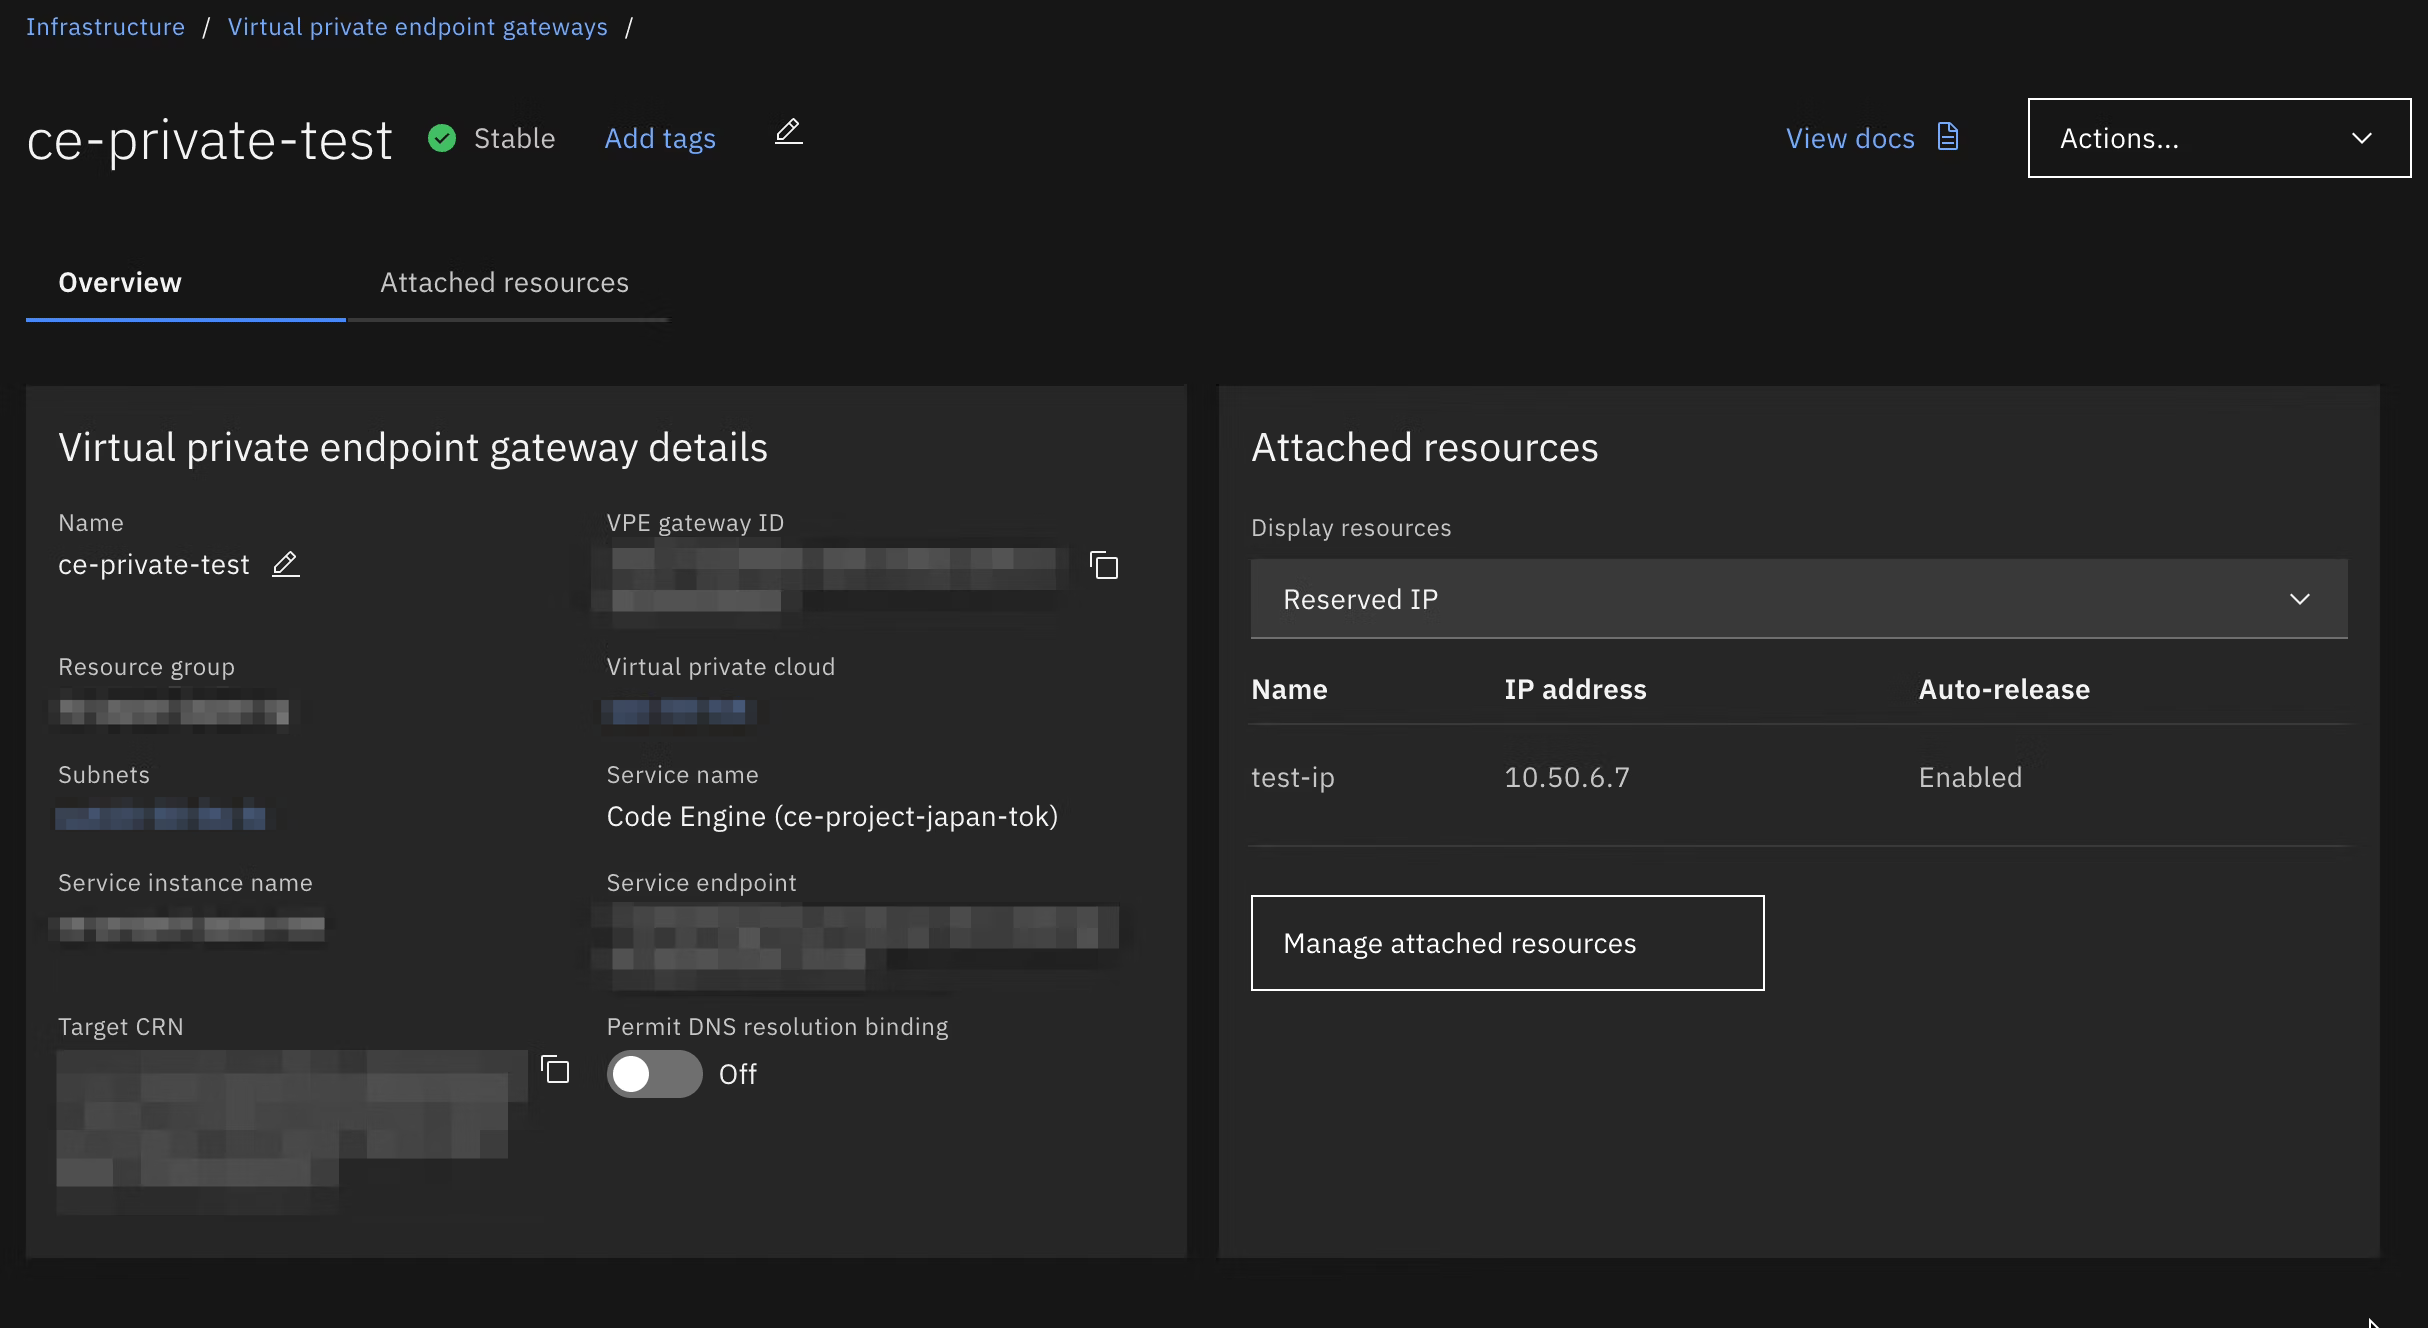Click the Add tags link
Image resolution: width=2428 pixels, height=1328 pixels.
pos(660,138)
